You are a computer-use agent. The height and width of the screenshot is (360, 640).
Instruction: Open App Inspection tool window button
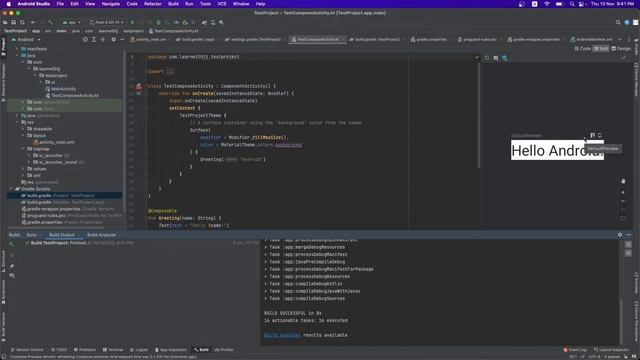coord(171,350)
